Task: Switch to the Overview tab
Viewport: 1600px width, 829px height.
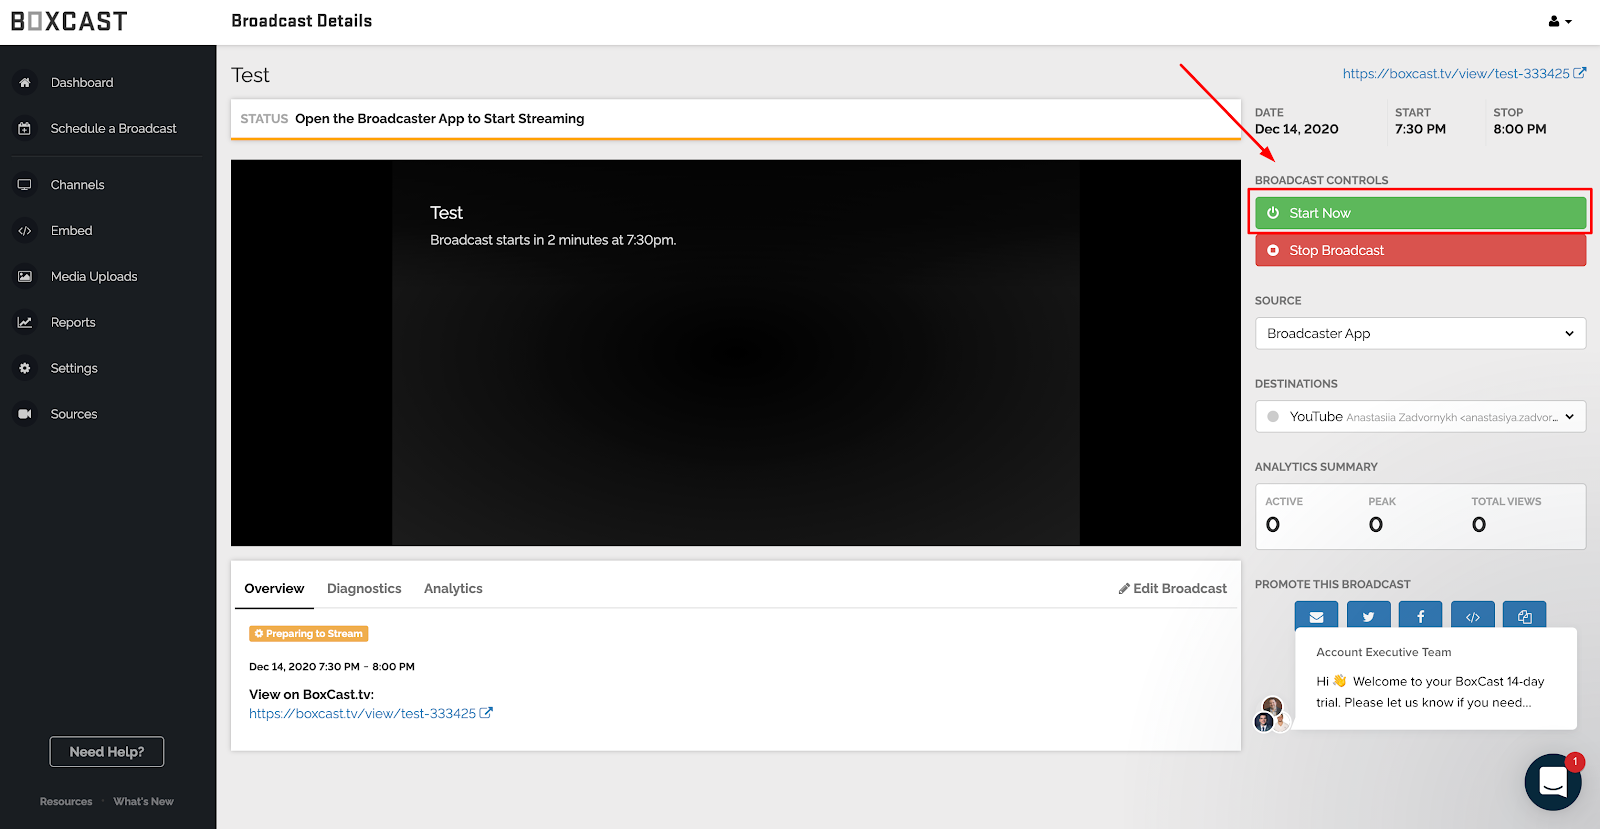Action: [x=274, y=589]
